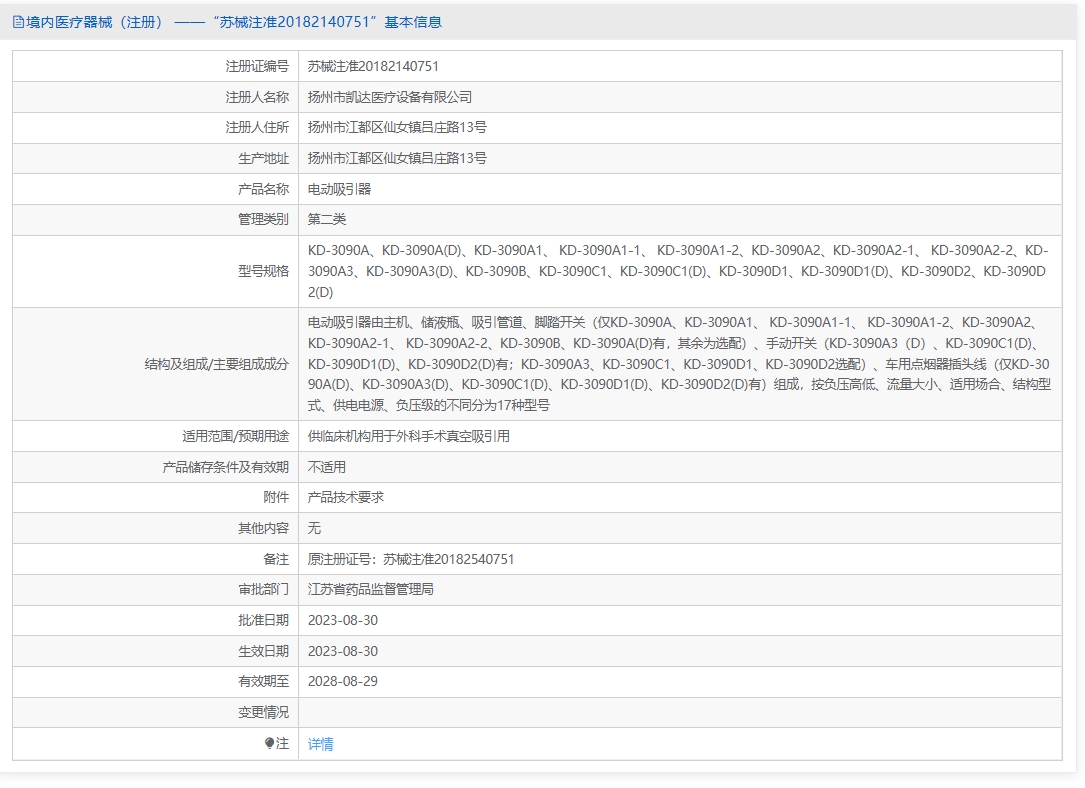Select expiry date 2028-08-29
Screen dimensions: 1085x788
tap(343, 681)
